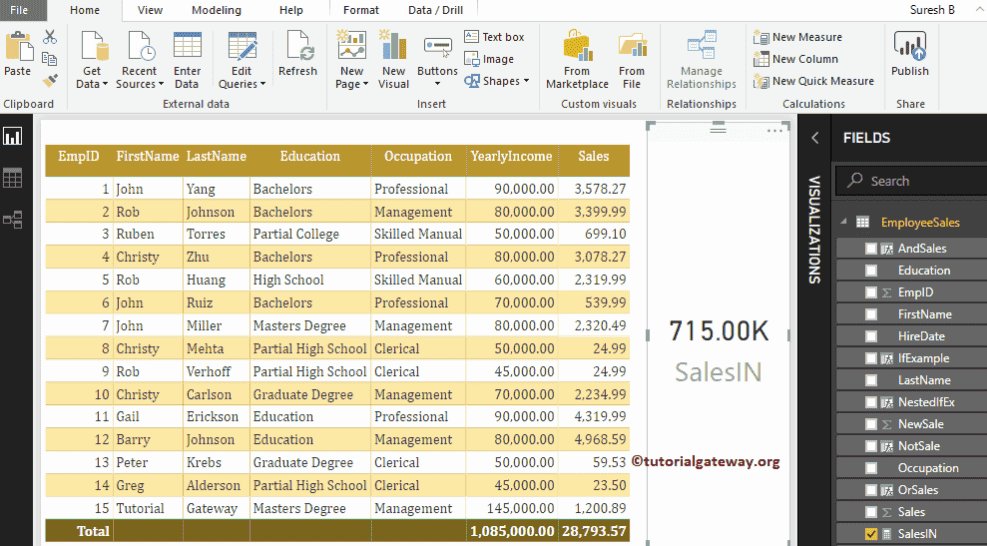Screen dimensions: 987x546
Task: Collapse the EmployeeSales table tree
Action: (843, 223)
